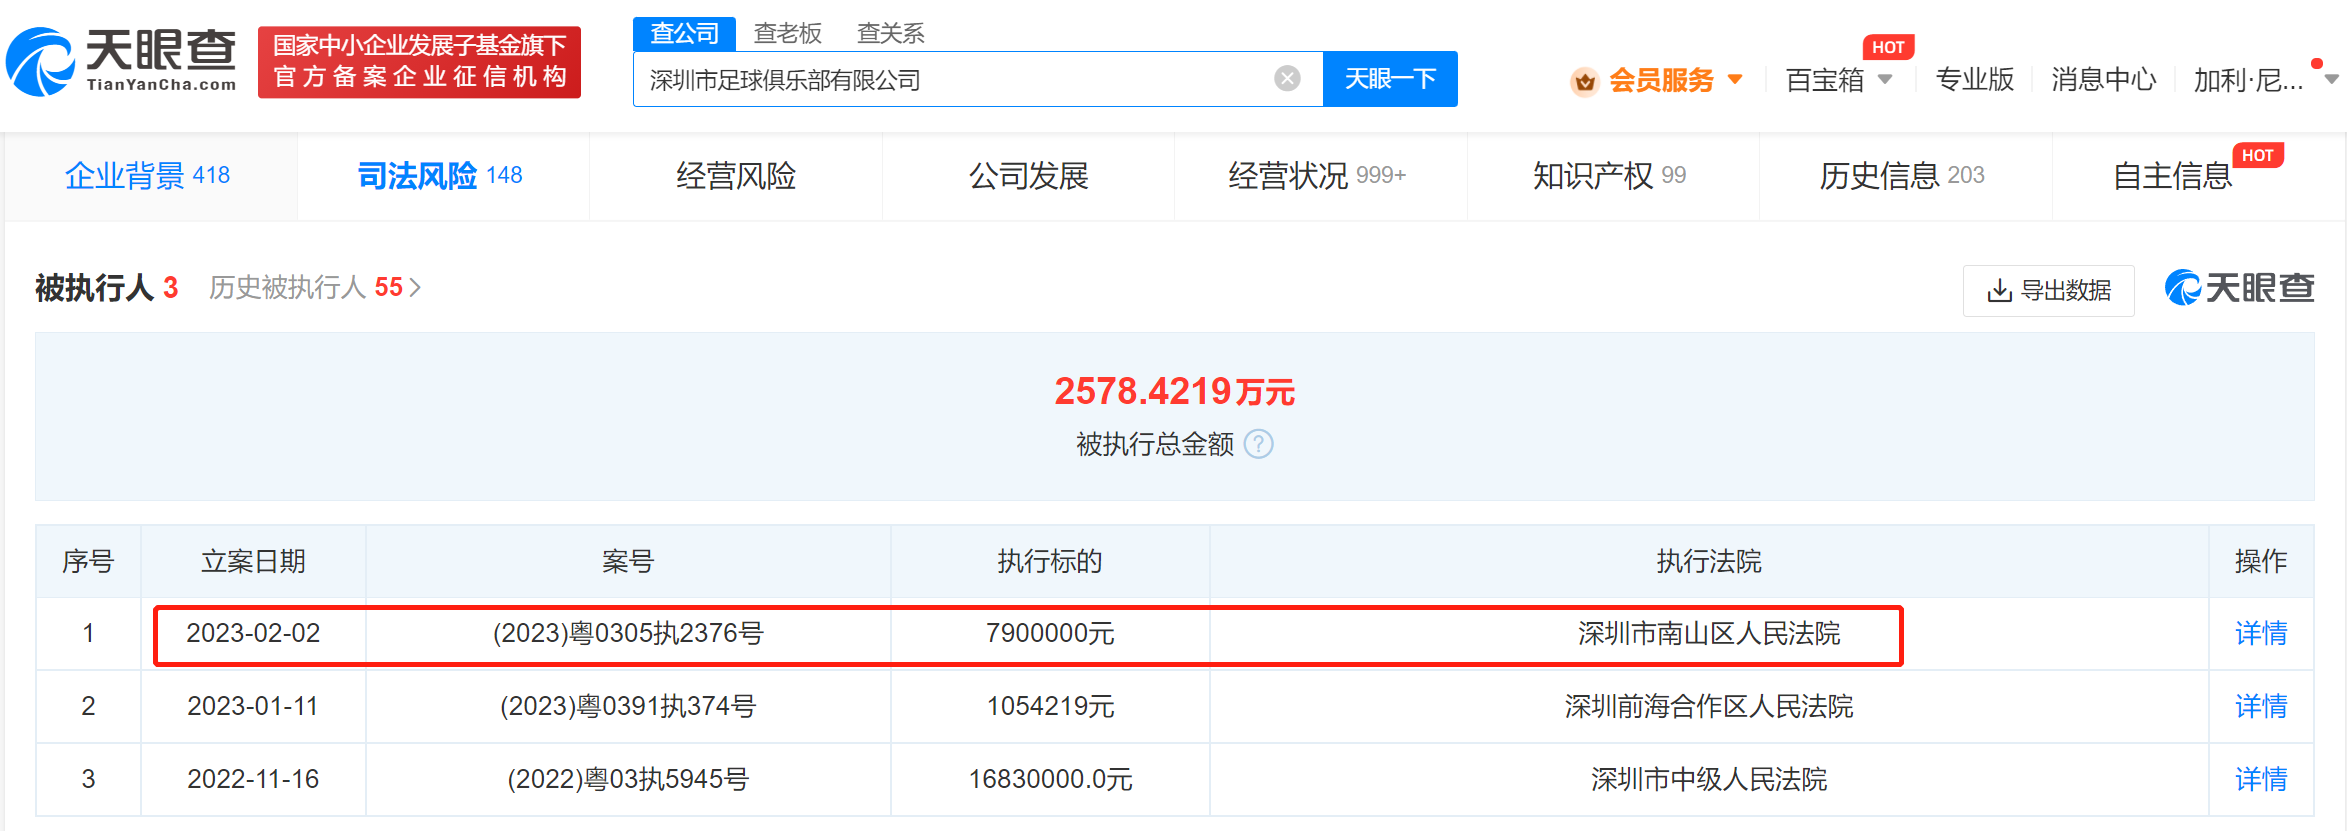Screen dimensions: 2347x831
Task: Click amount cell 7900000元
Action: coord(1050,633)
